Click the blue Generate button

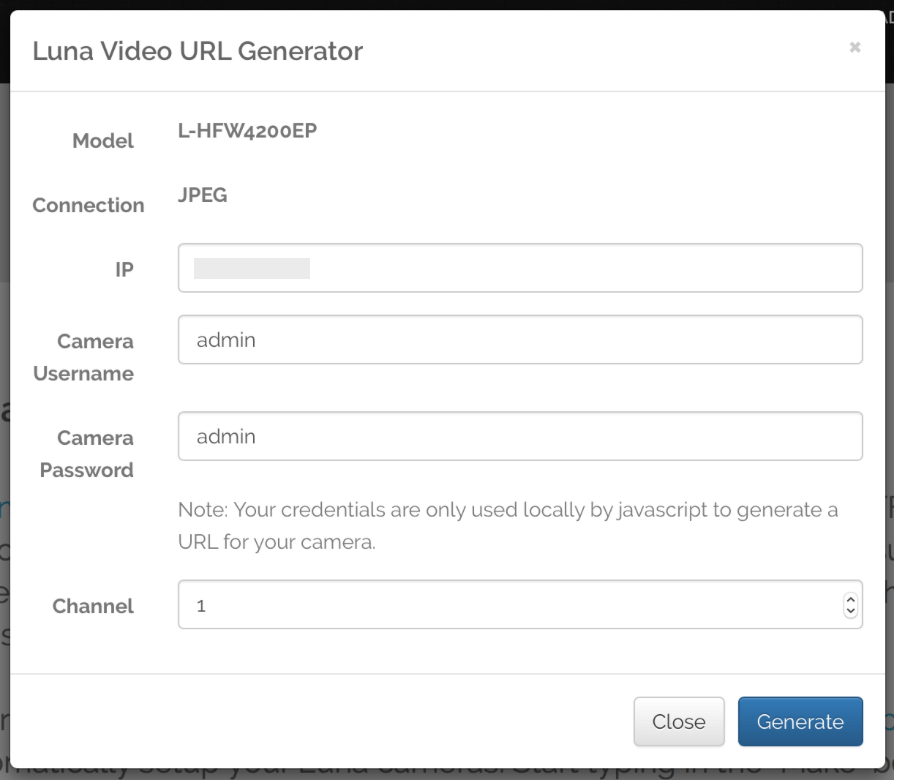point(799,722)
